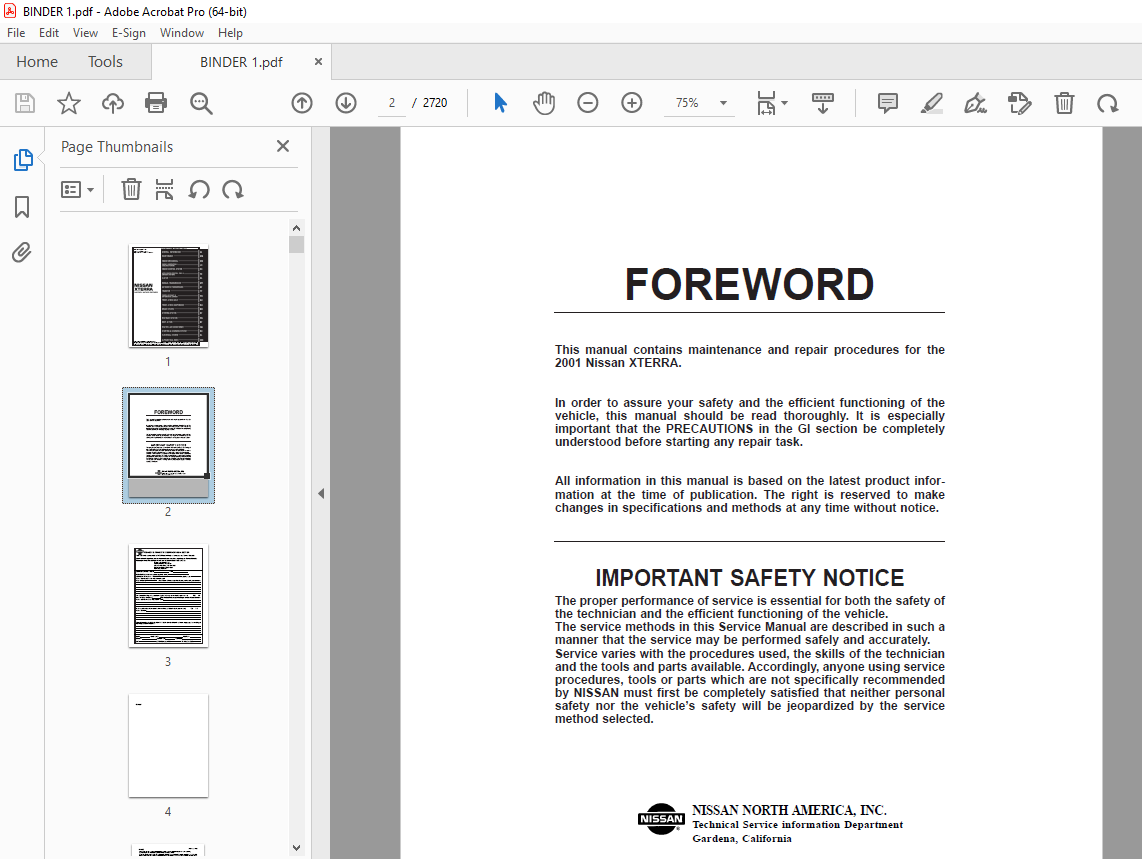The width and height of the screenshot is (1142, 859).
Task: Click the thumbnails scrollbar thumb
Action: pos(296,244)
